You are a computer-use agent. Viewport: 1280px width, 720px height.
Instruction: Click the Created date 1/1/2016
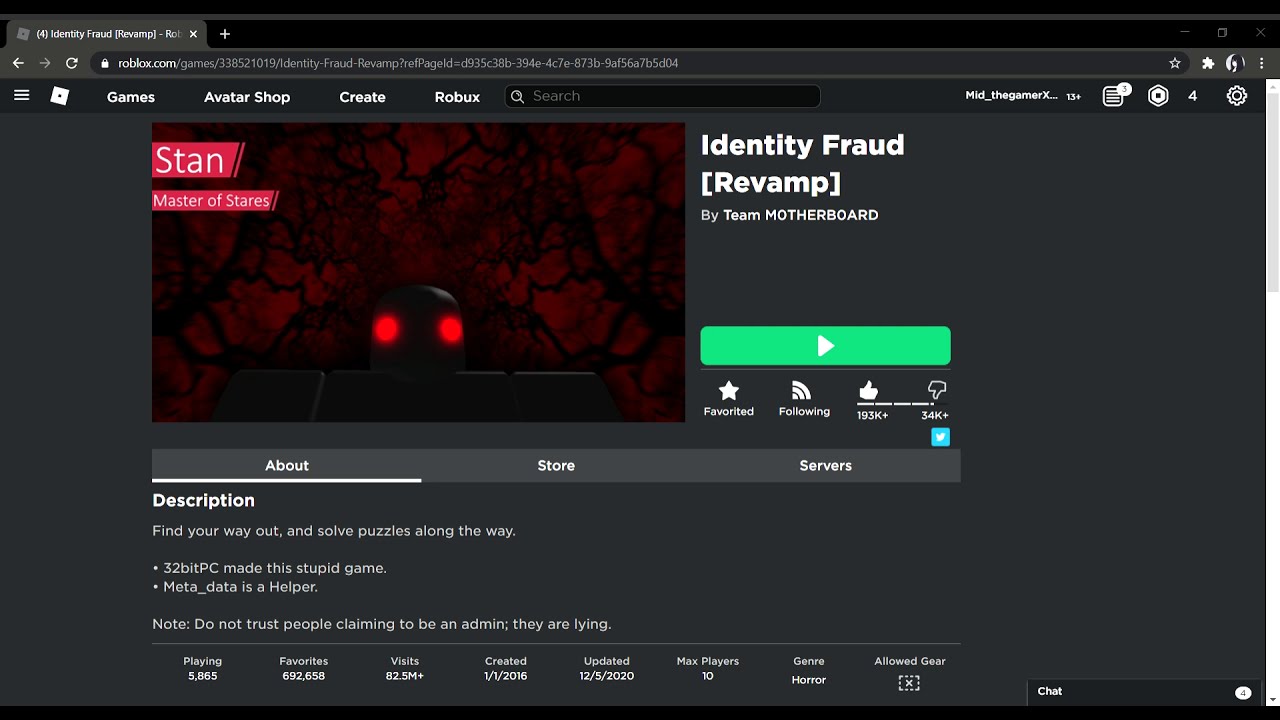click(x=505, y=676)
